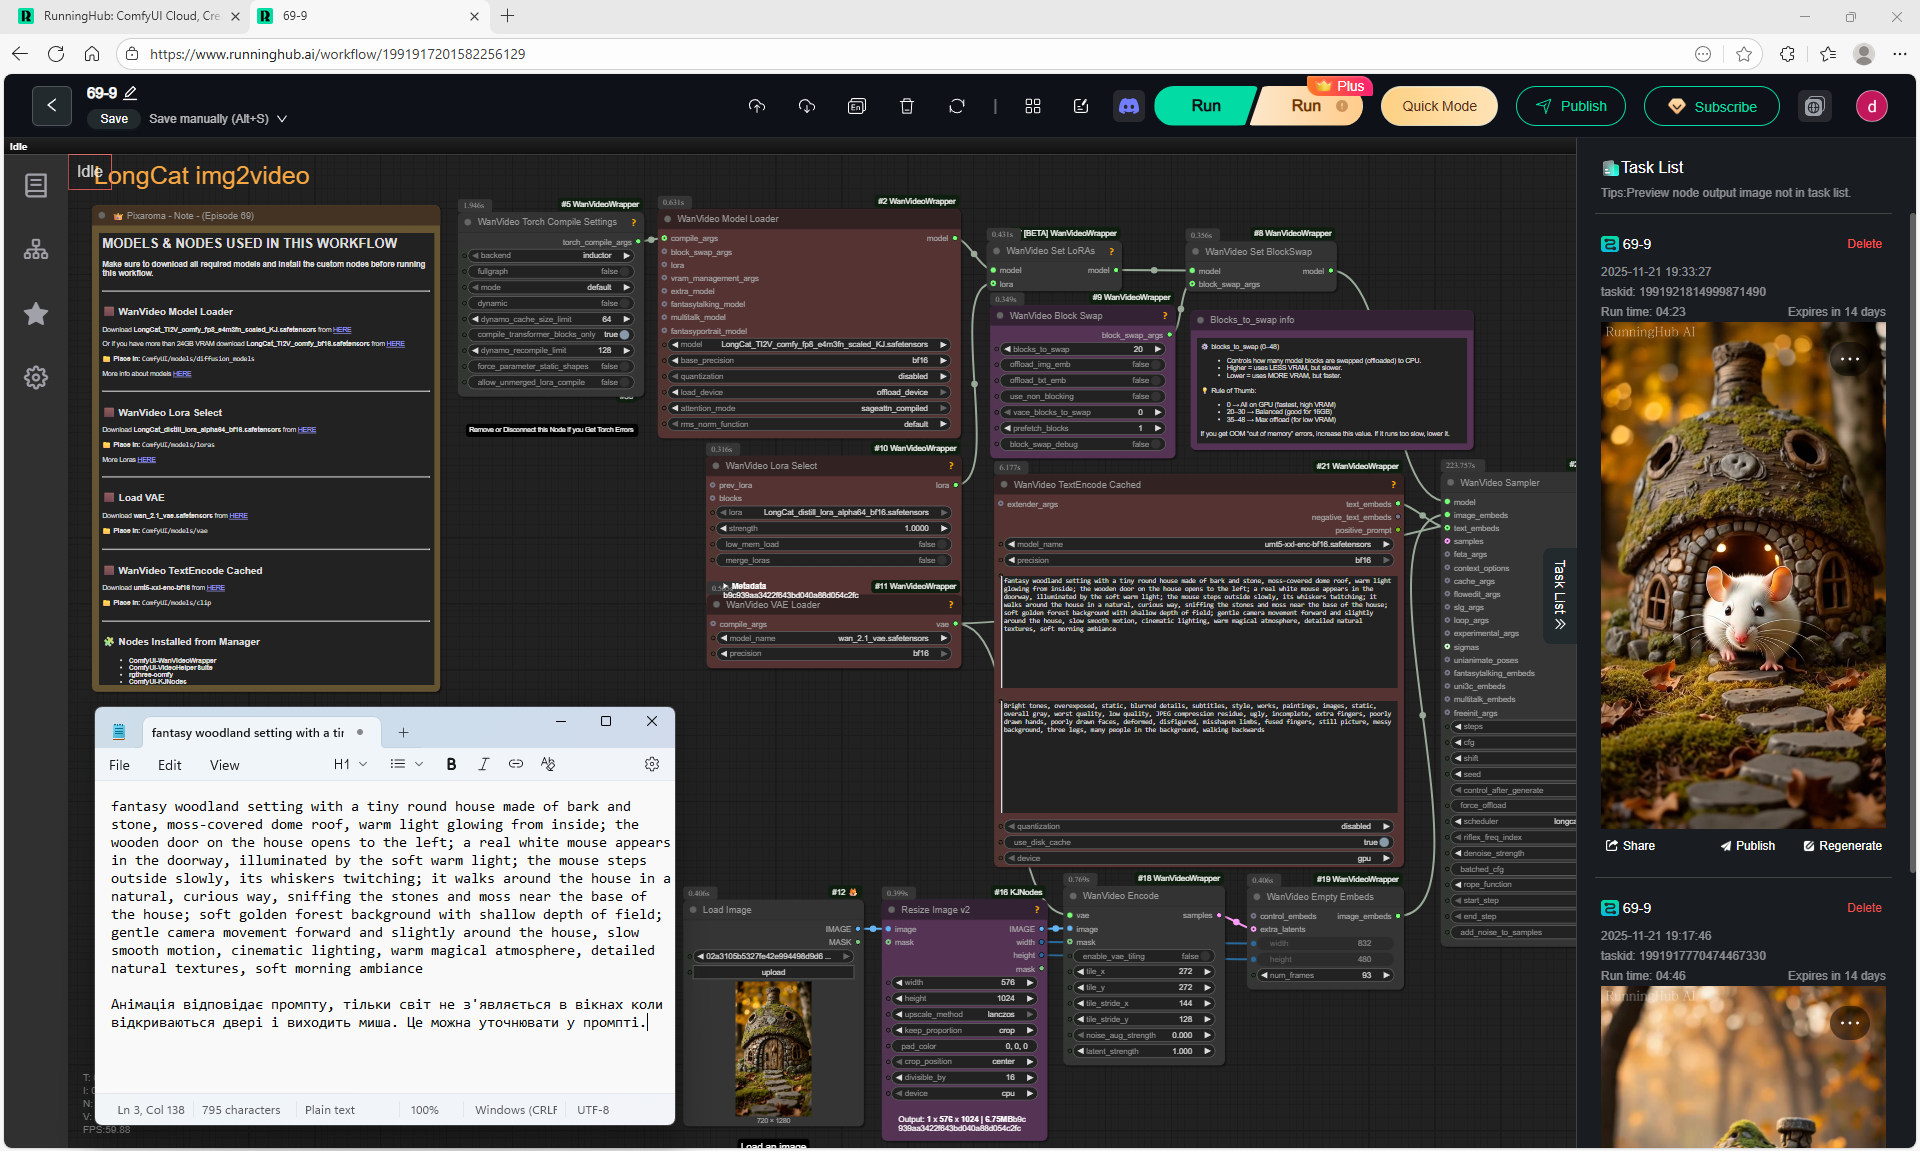Toggle compile_transformer_blocks_only switch
This screenshot has width=1920, height=1151.
click(624, 335)
